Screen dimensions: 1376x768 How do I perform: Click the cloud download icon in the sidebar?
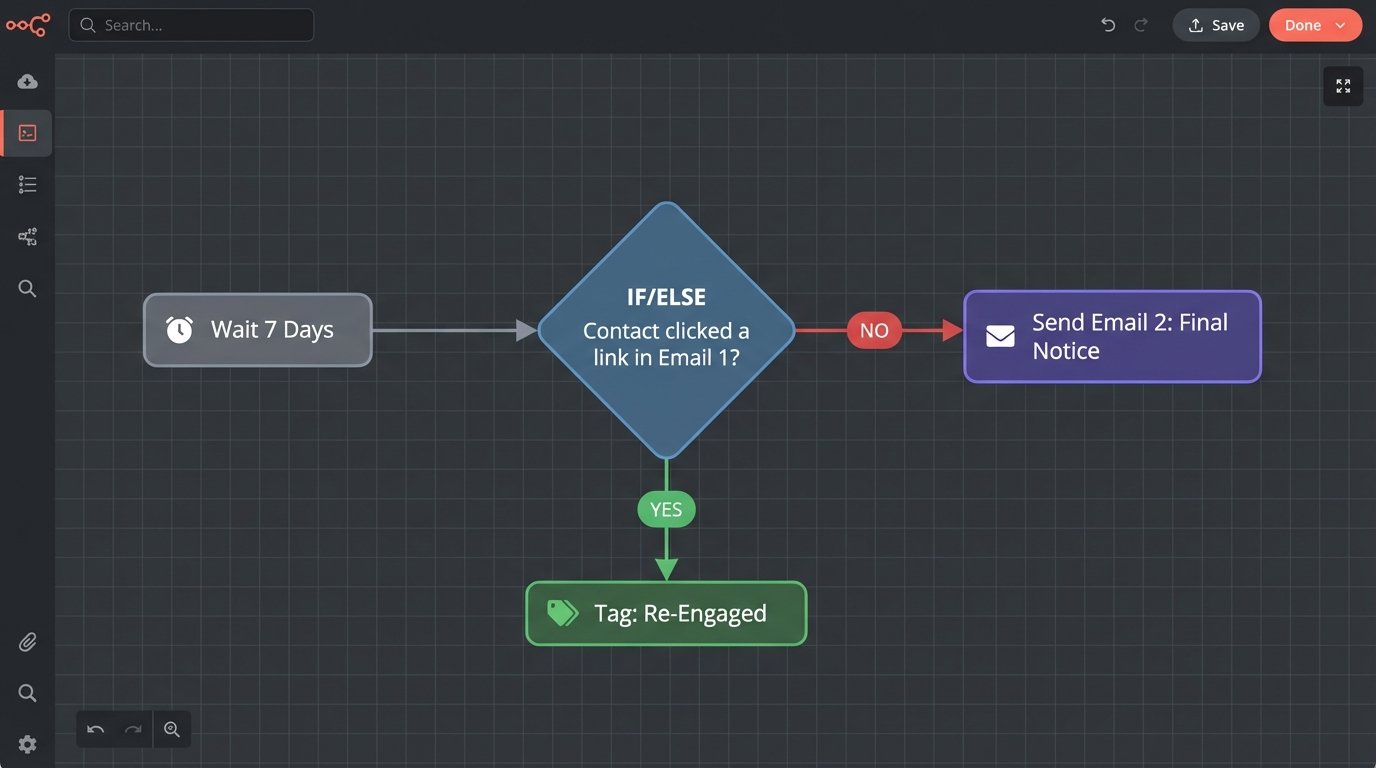click(x=27, y=81)
